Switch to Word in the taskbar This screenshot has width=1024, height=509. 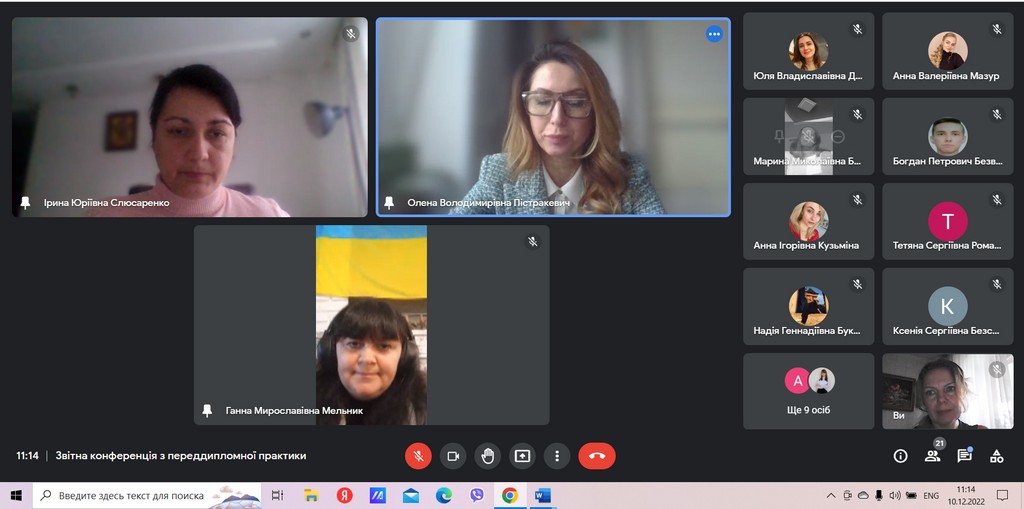(x=542, y=495)
